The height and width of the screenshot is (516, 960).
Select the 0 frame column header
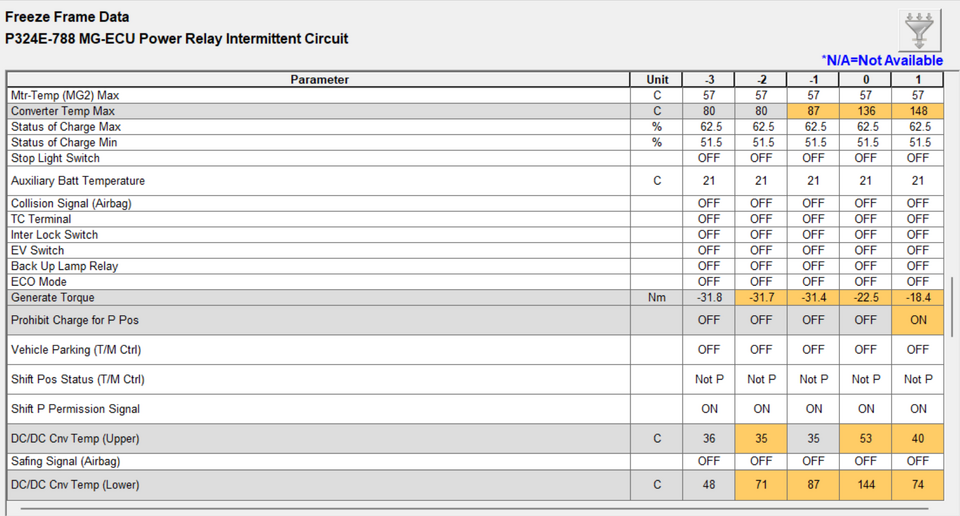pos(866,80)
